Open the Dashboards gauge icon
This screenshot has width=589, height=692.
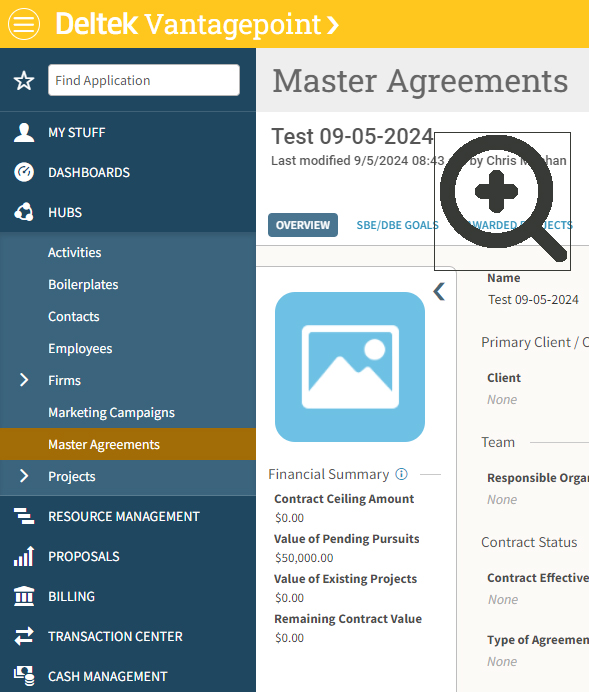tap(24, 172)
